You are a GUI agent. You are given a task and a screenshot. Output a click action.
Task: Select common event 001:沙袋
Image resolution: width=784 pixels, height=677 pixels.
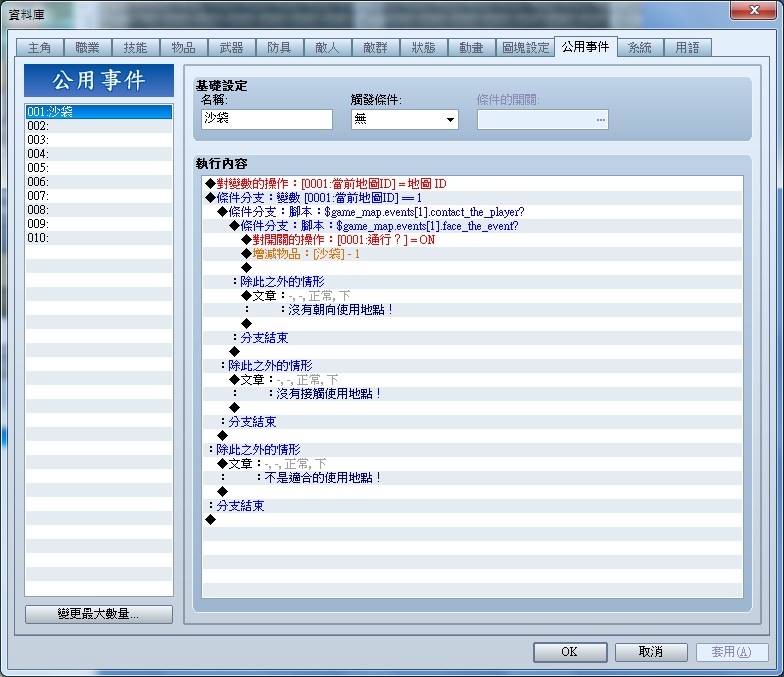[98, 112]
